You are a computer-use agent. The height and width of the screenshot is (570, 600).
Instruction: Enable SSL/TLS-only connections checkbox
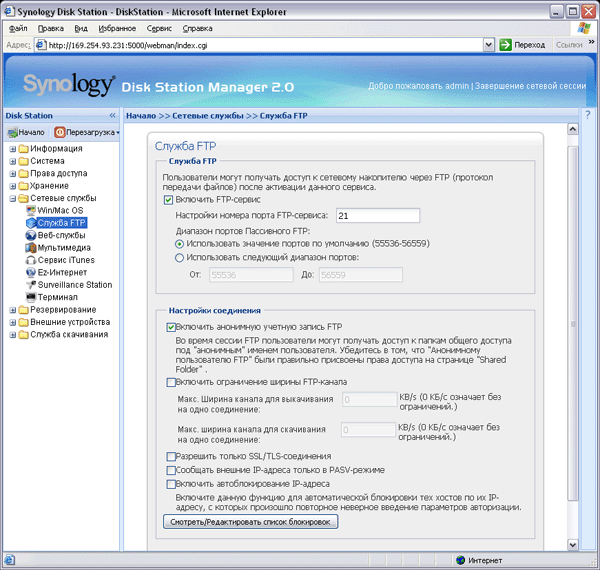coord(171,456)
